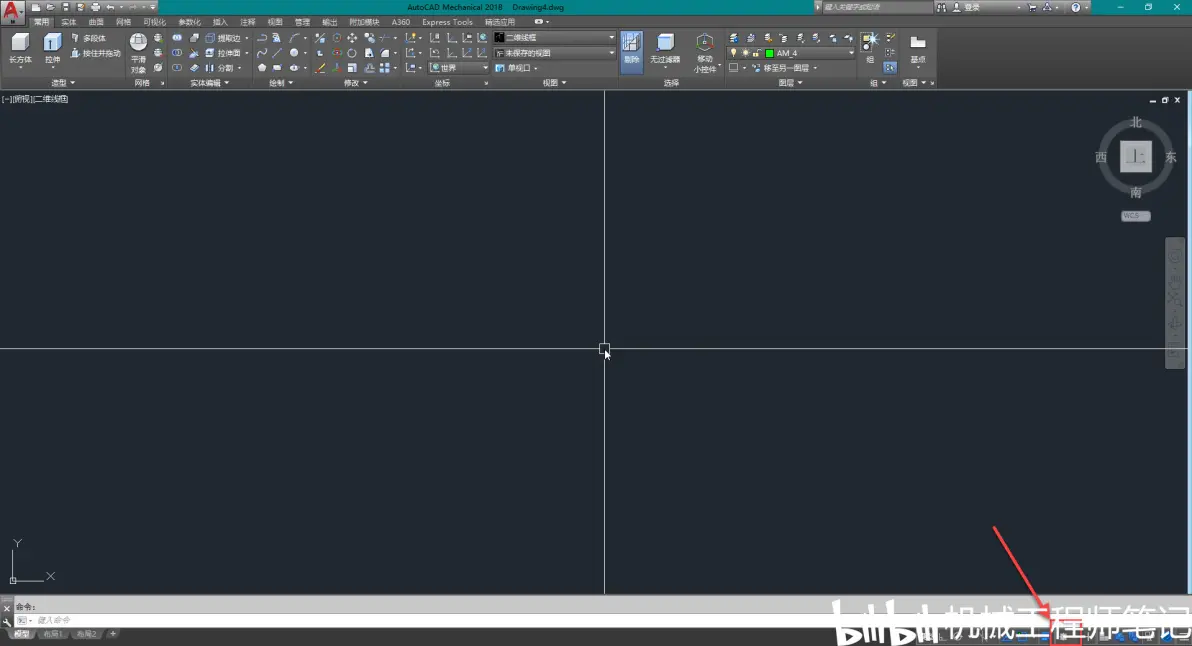Switch to the 曲面 ribbon tab
1192x646 pixels.
(x=96, y=22)
